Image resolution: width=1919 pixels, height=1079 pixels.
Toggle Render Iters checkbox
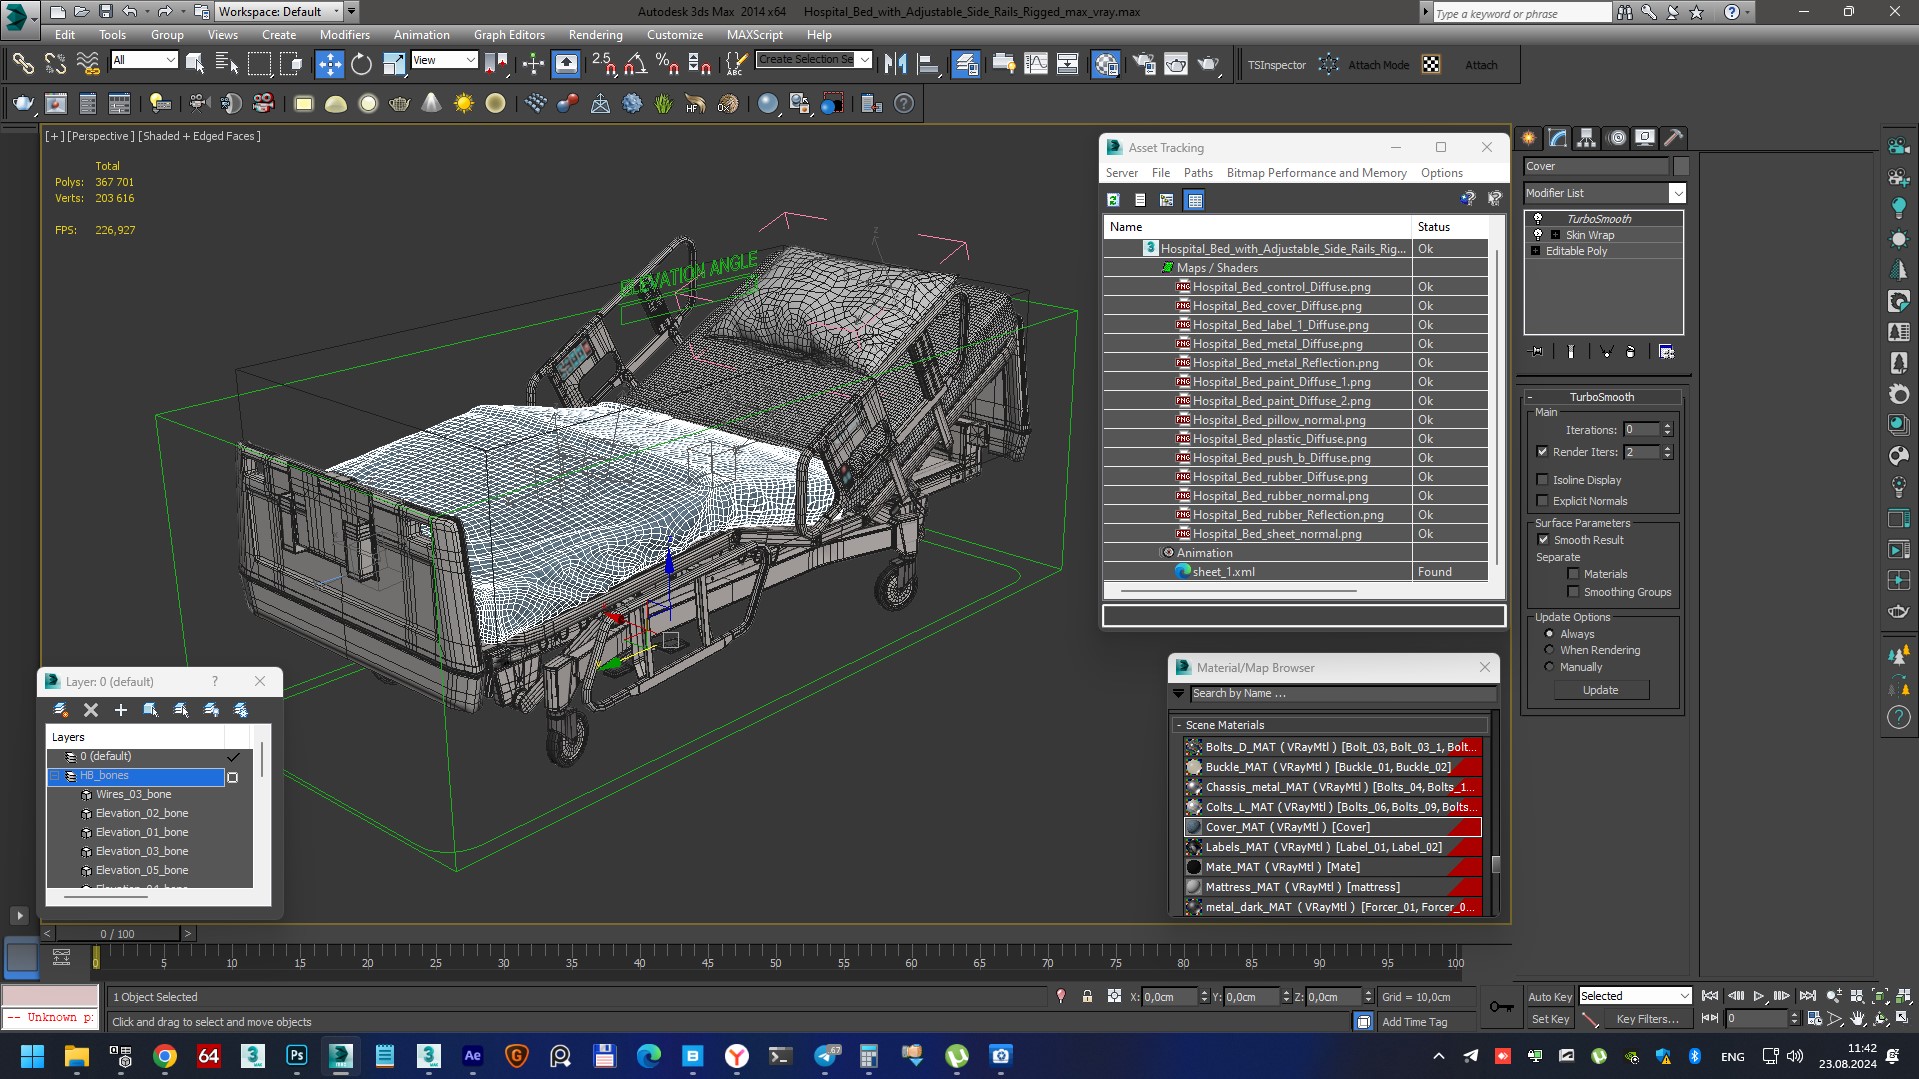pyautogui.click(x=1543, y=452)
